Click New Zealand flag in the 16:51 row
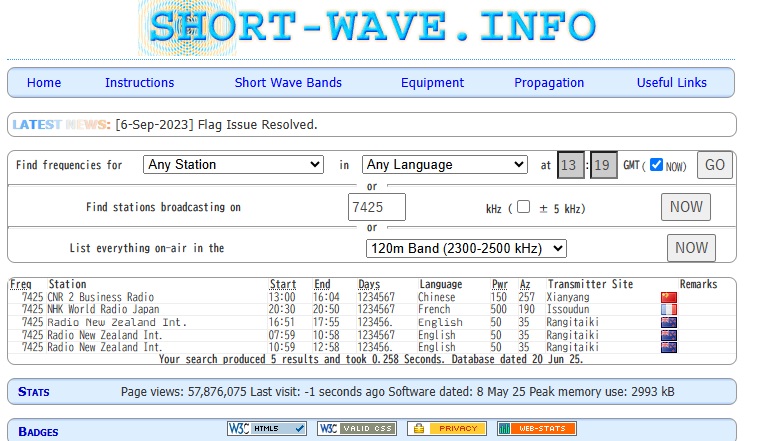775x441 pixels. click(669, 322)
